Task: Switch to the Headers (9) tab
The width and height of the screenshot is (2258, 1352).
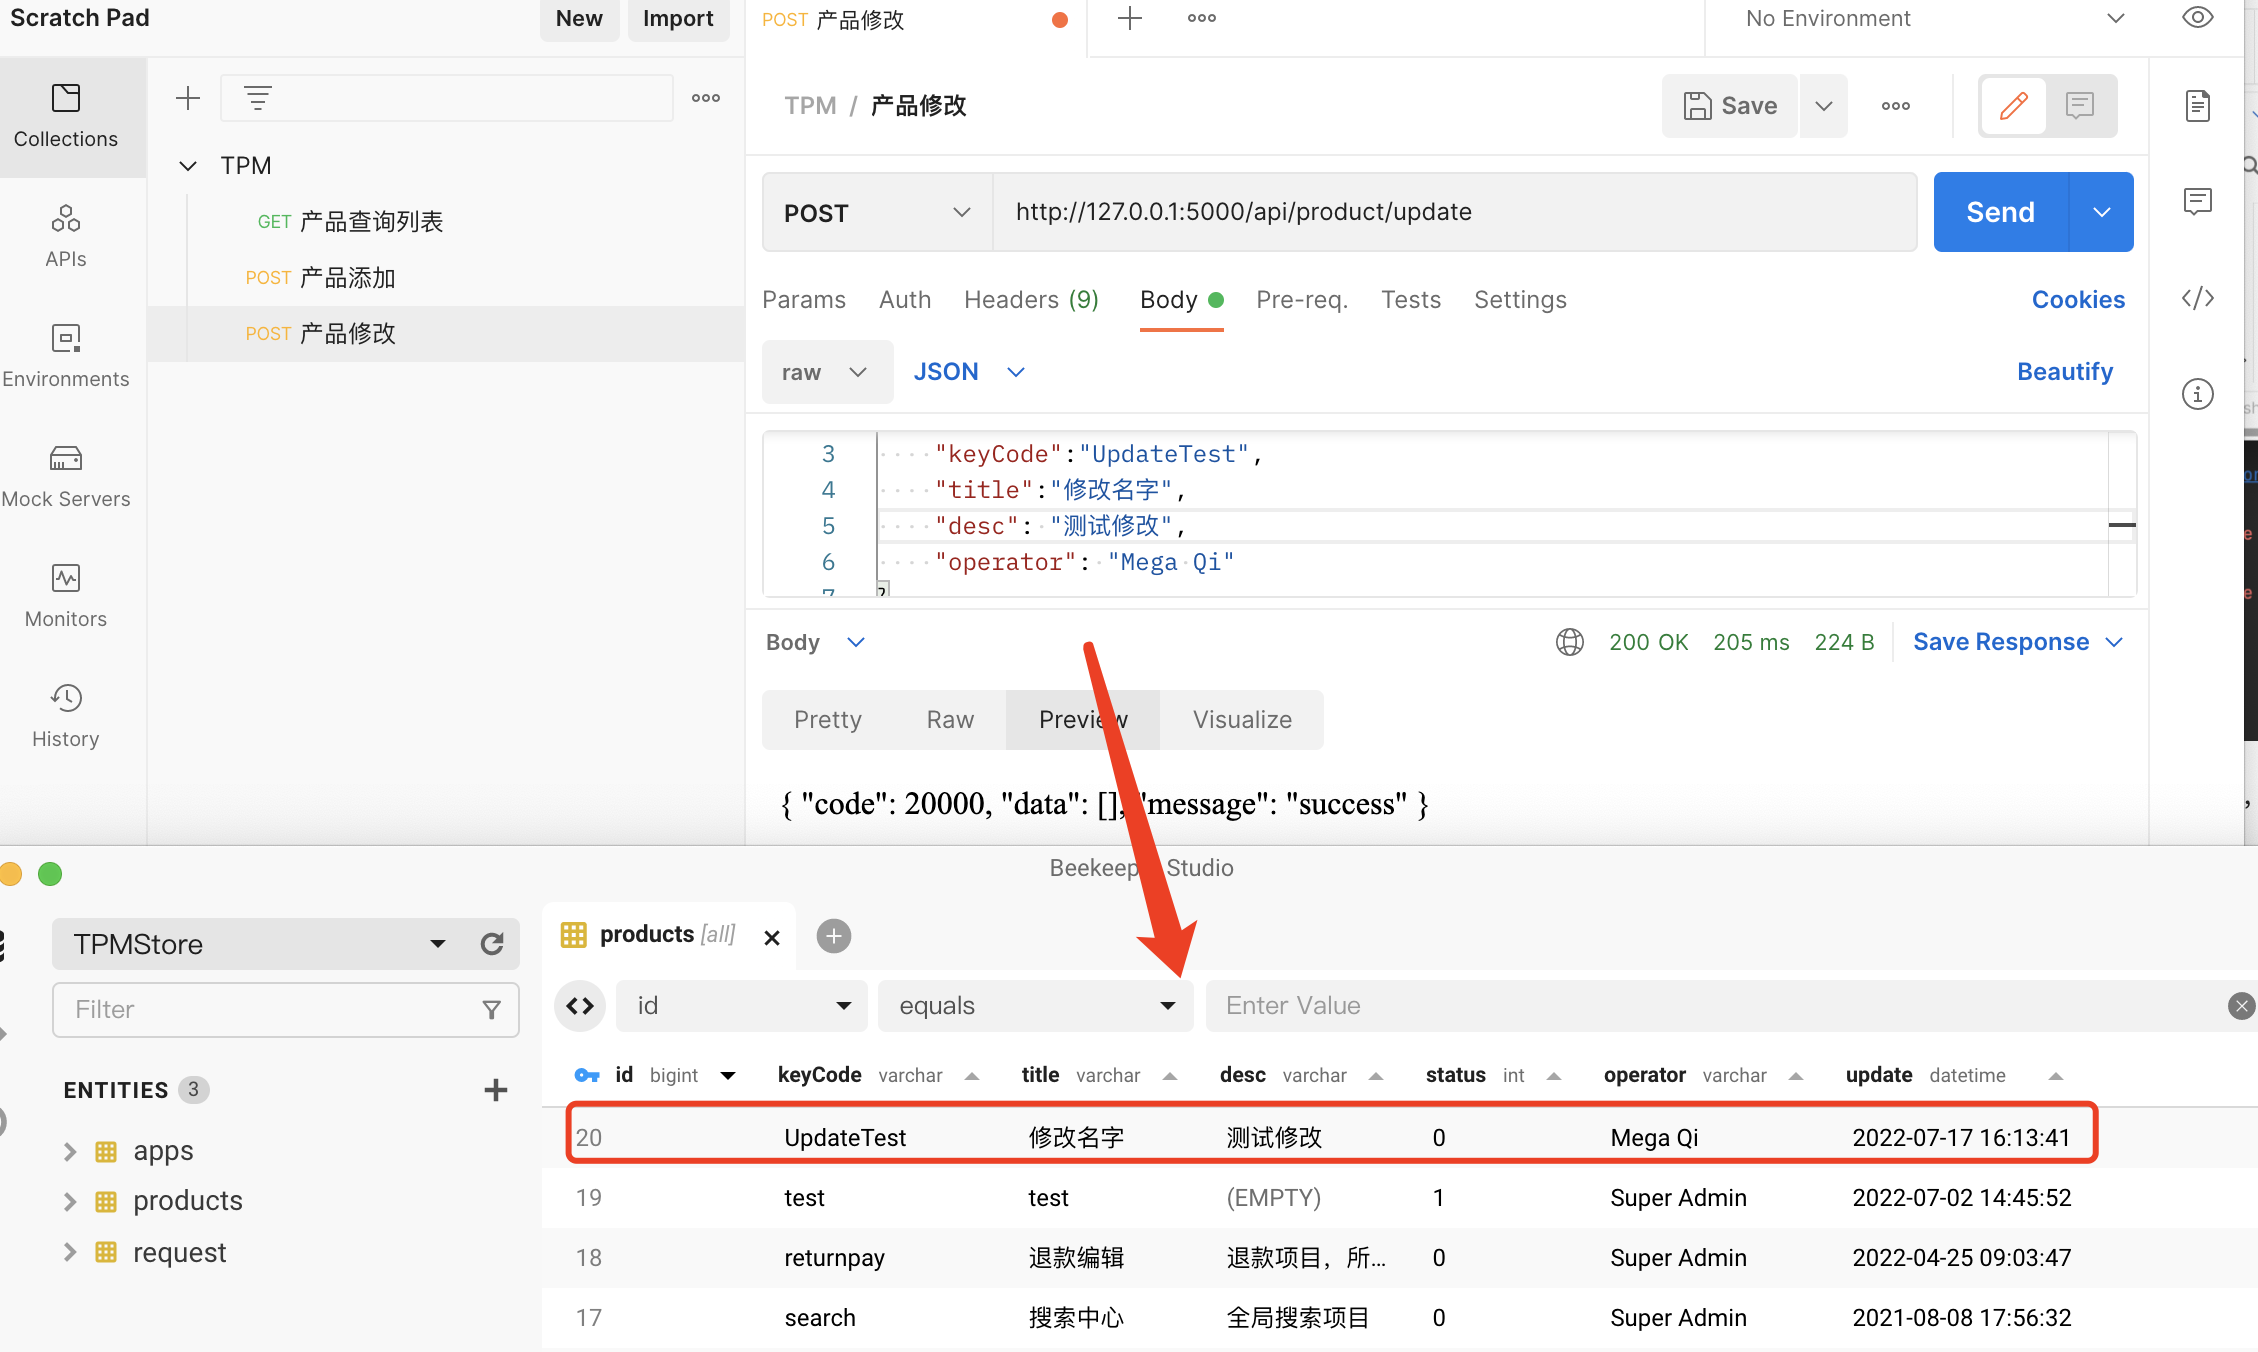Action: pos(1030,300)
